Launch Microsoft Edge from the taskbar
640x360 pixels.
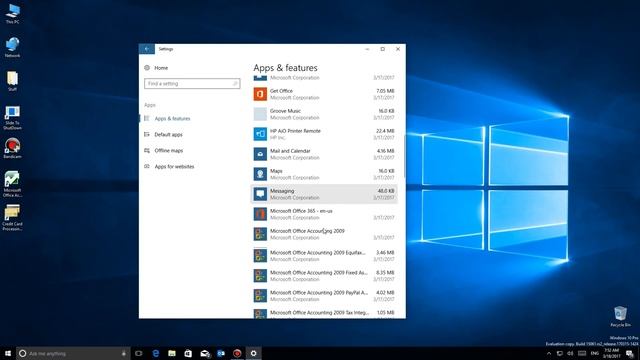[x=156, y=353]
